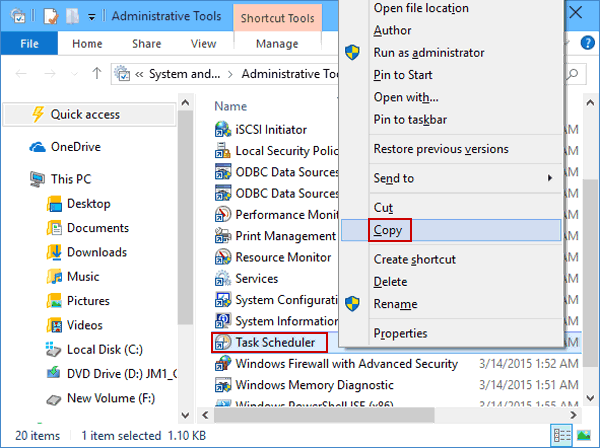This screenshot has height=448, width=600.
Task: Open the OneDrive cloud icon in sidebar
Action: (37, 147)
